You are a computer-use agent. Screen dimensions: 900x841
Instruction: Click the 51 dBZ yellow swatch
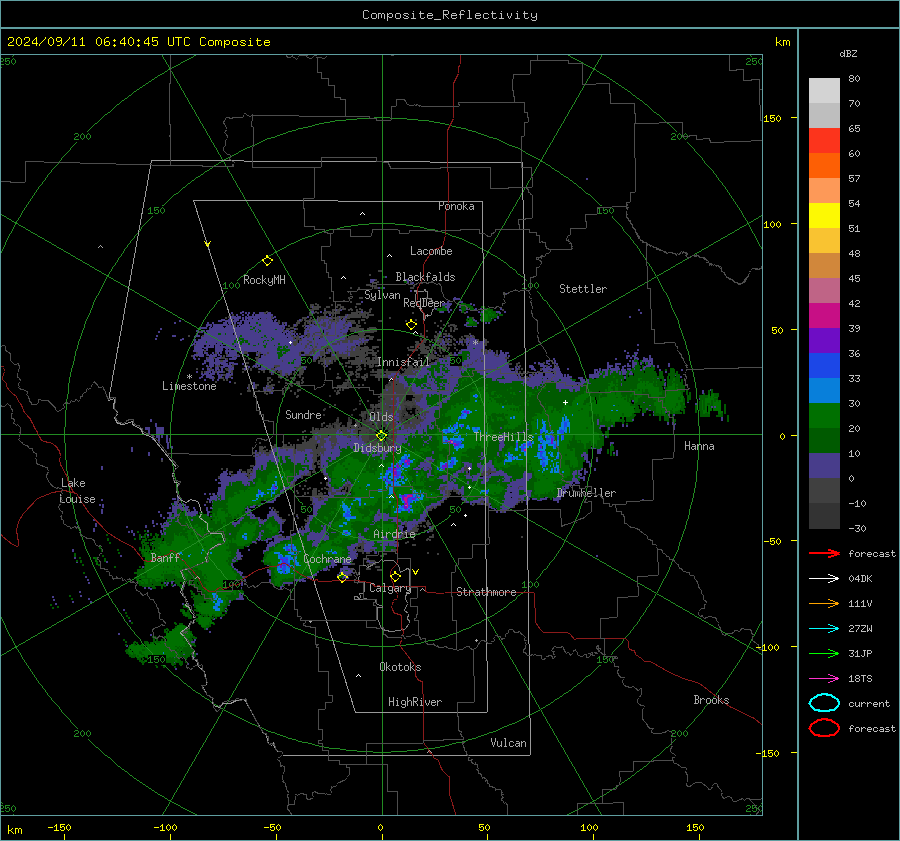824,215
